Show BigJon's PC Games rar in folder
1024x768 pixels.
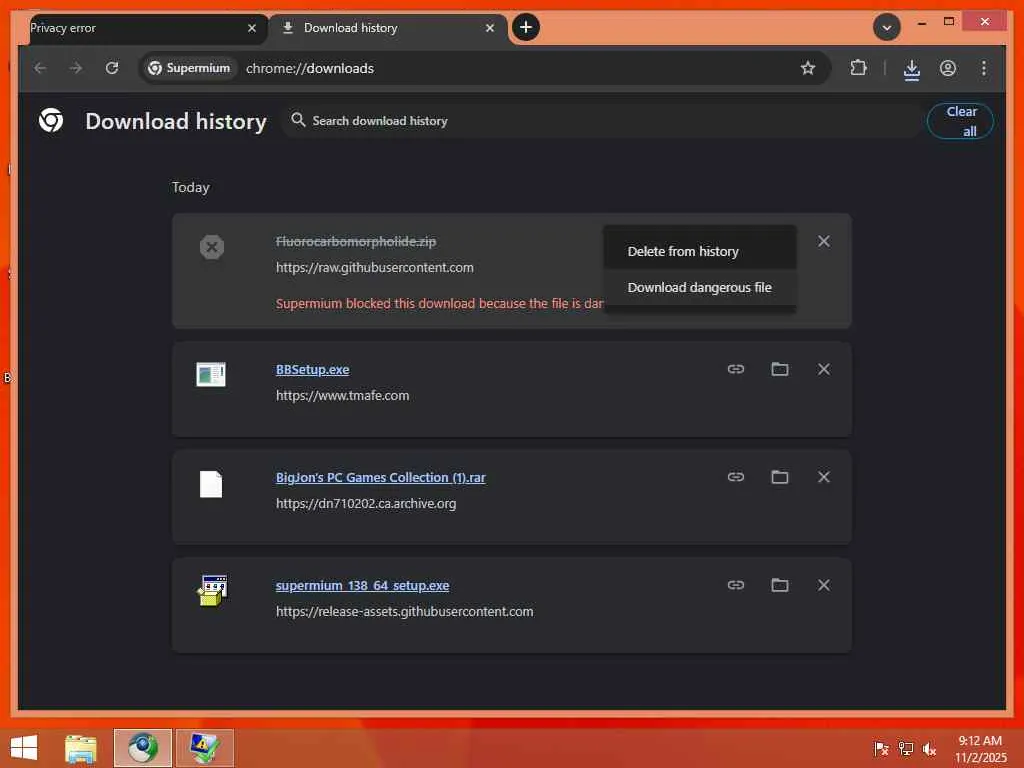point(779,477)
